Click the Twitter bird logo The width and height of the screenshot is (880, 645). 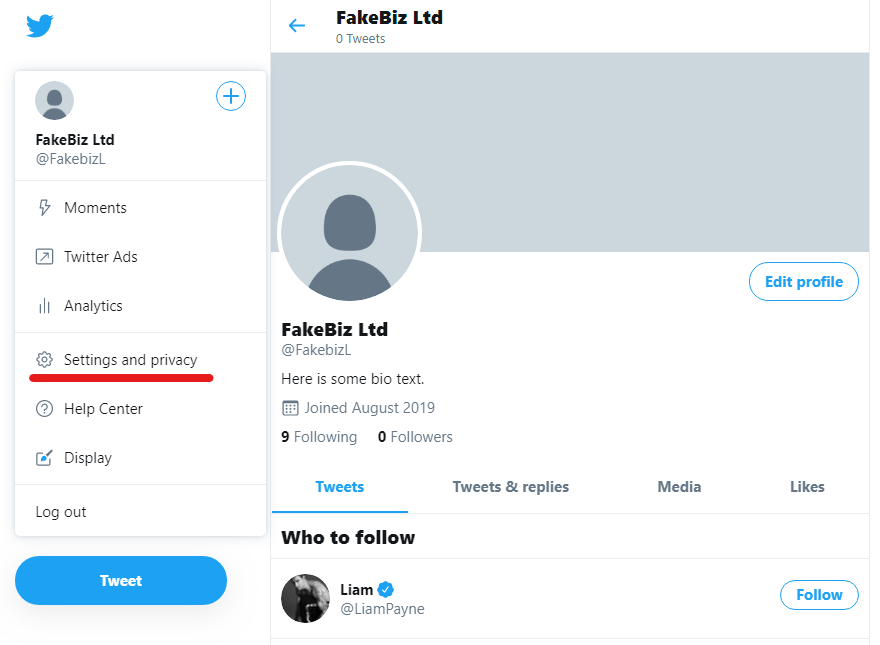38,25
